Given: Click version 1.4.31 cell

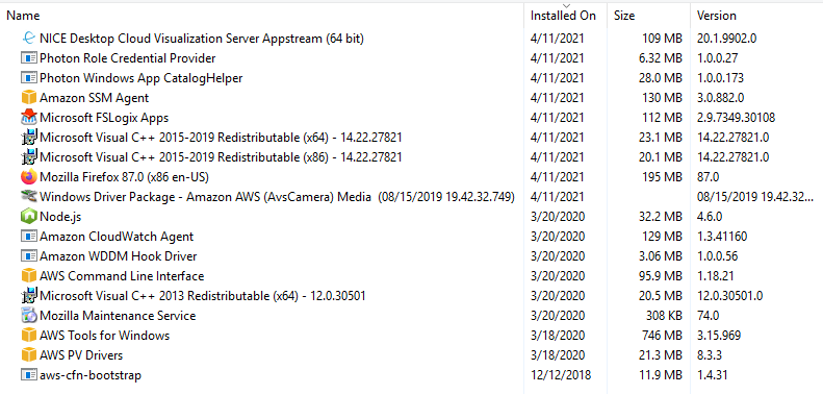Looking at the screenshot, I should 712,375.
